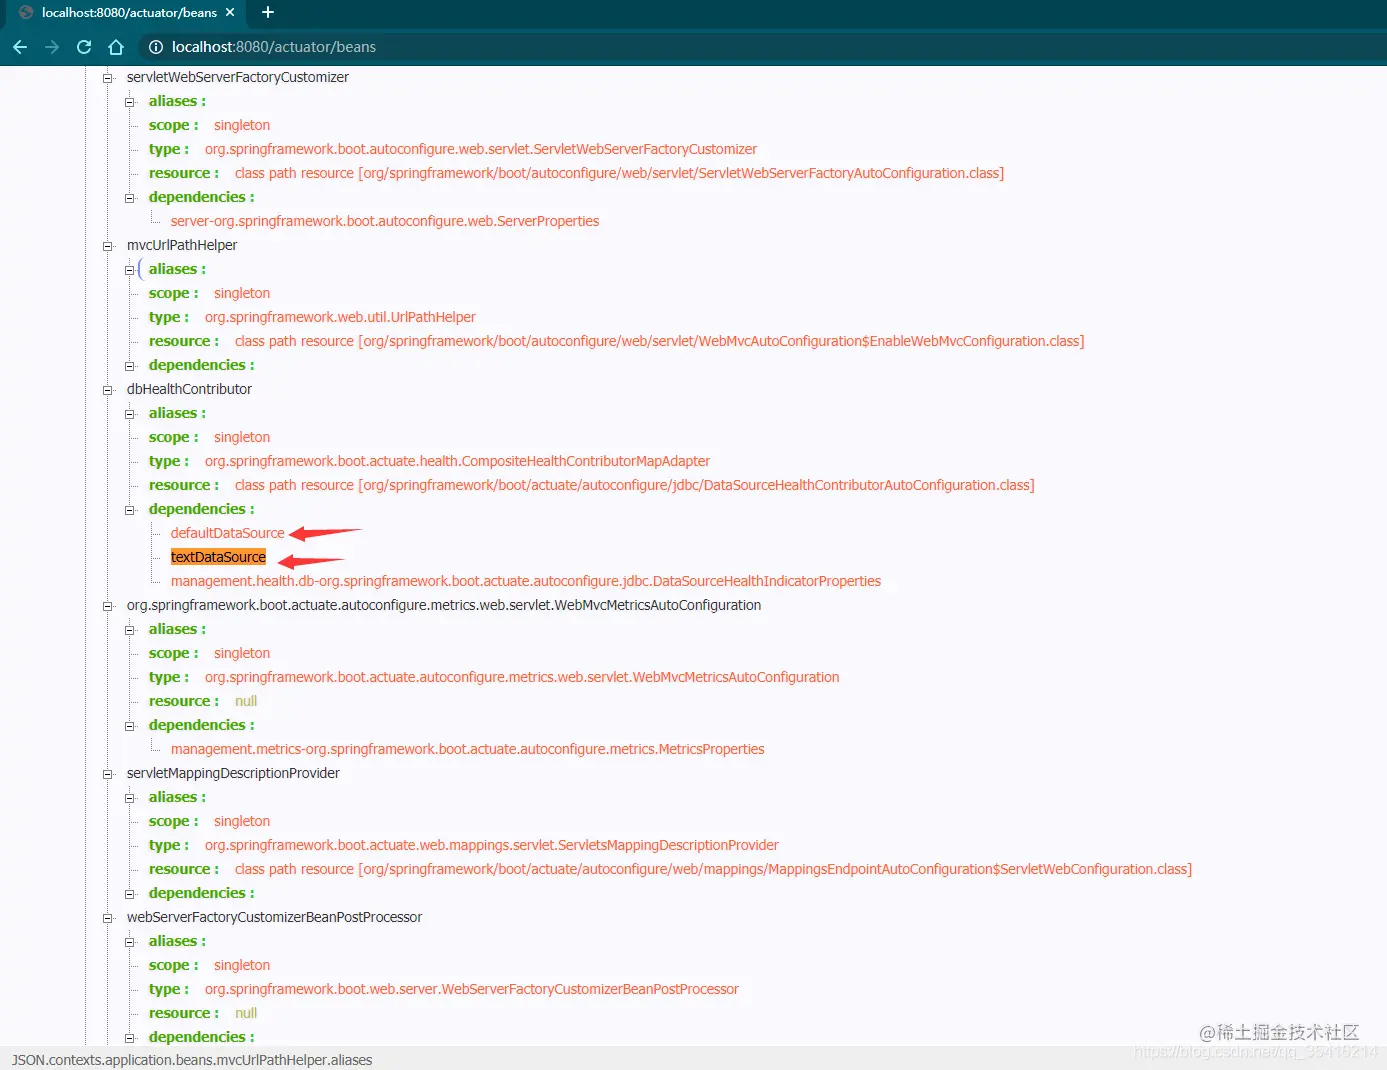Close the localhost:8080/actuator/beans tab

230,12
